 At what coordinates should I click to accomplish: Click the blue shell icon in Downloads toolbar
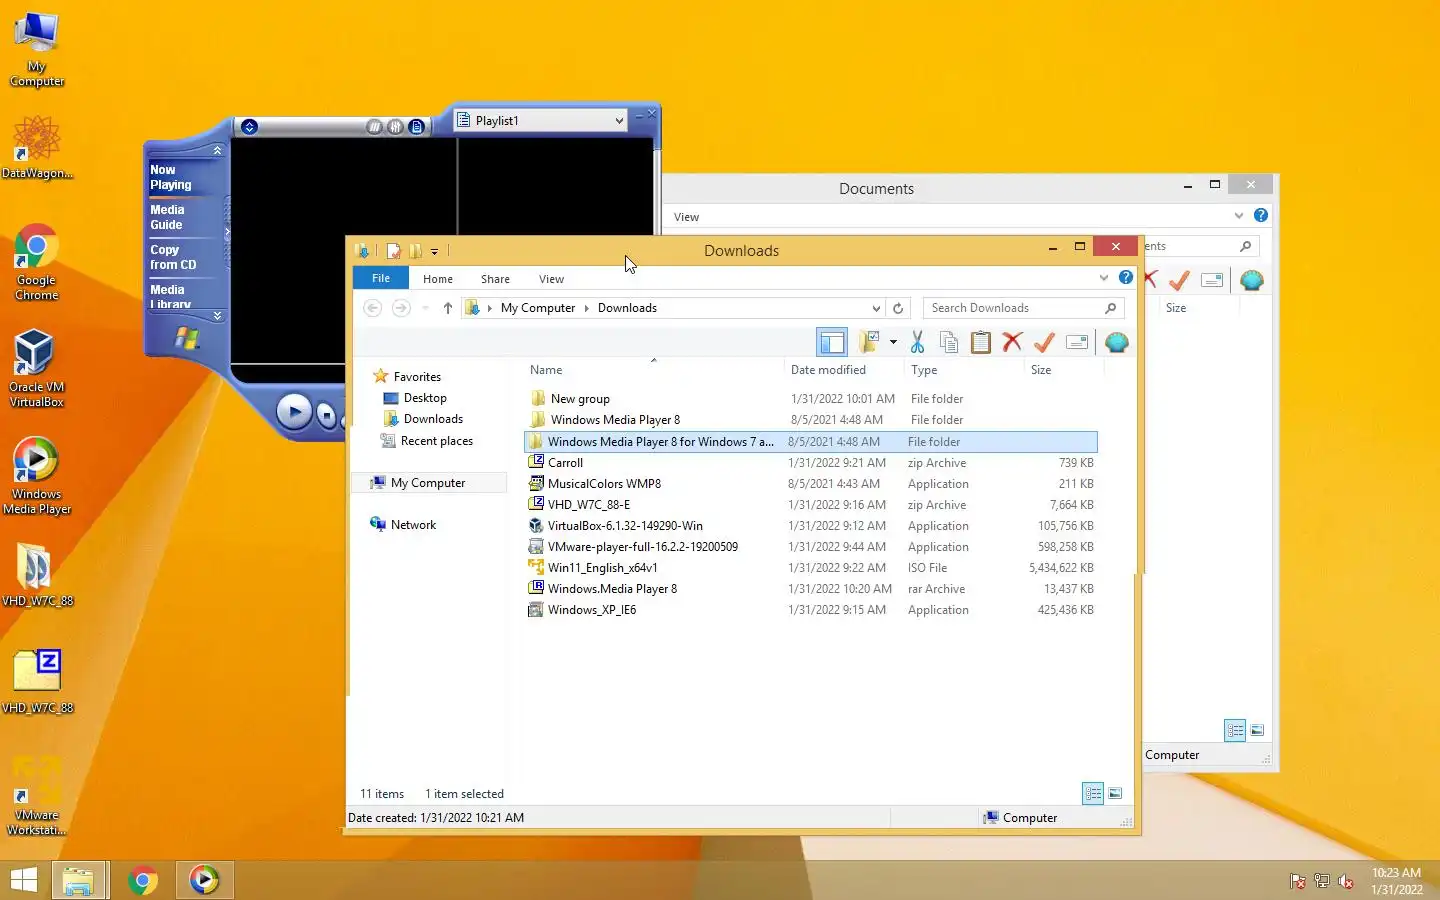coord(1117,342)
